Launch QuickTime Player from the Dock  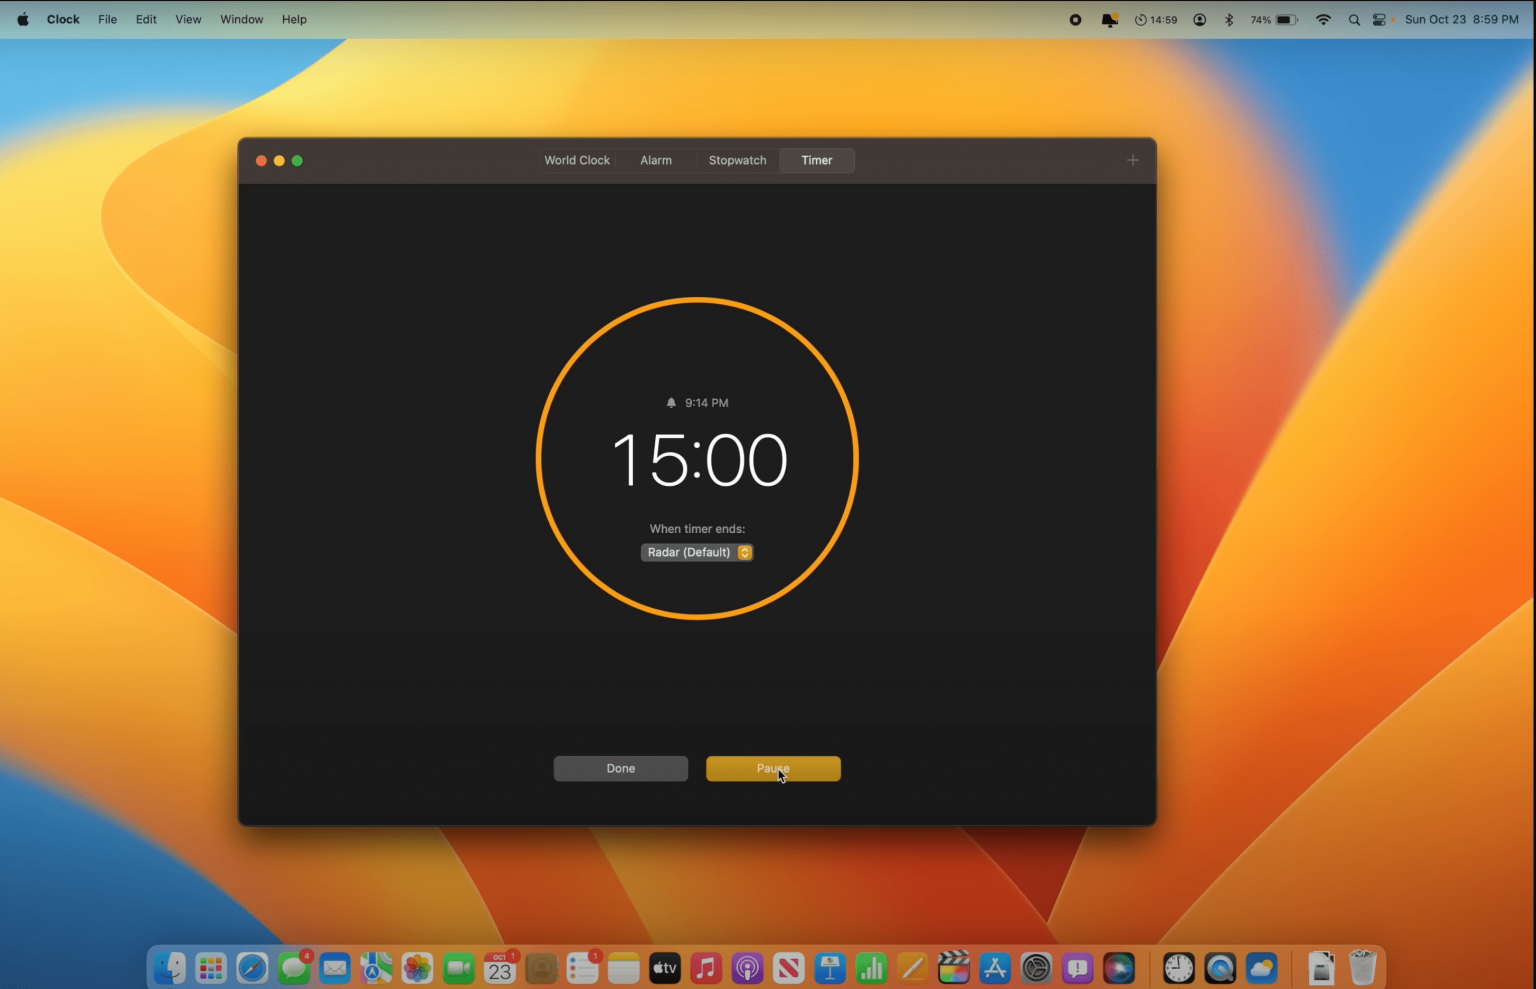pos(1219,967)
